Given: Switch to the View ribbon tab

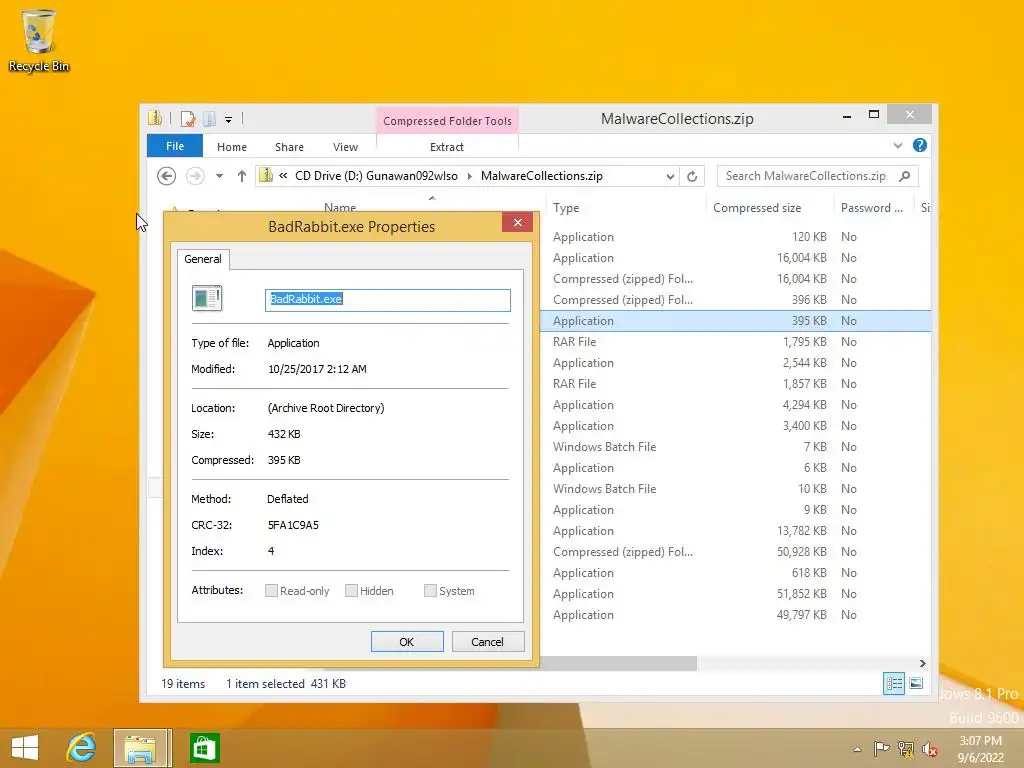Looking at the screenshot, I should (345, 147).
